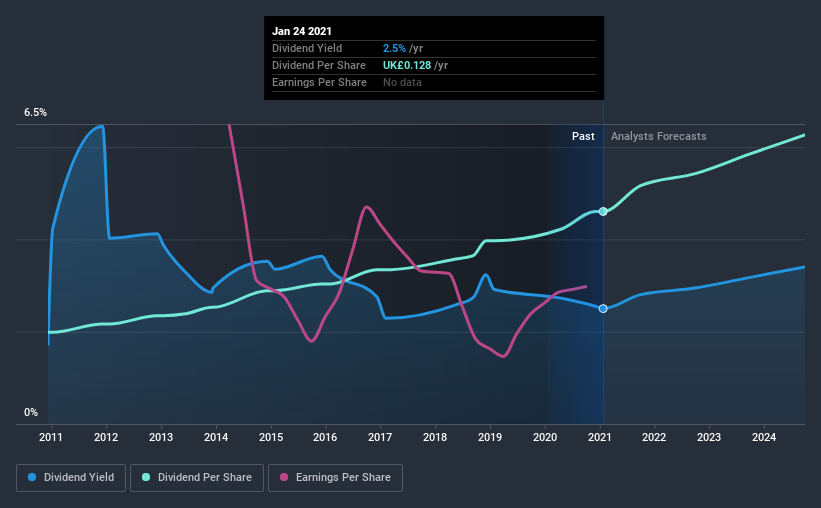
Task: Click the 0% y-axis label
Action: pos(31,413)
